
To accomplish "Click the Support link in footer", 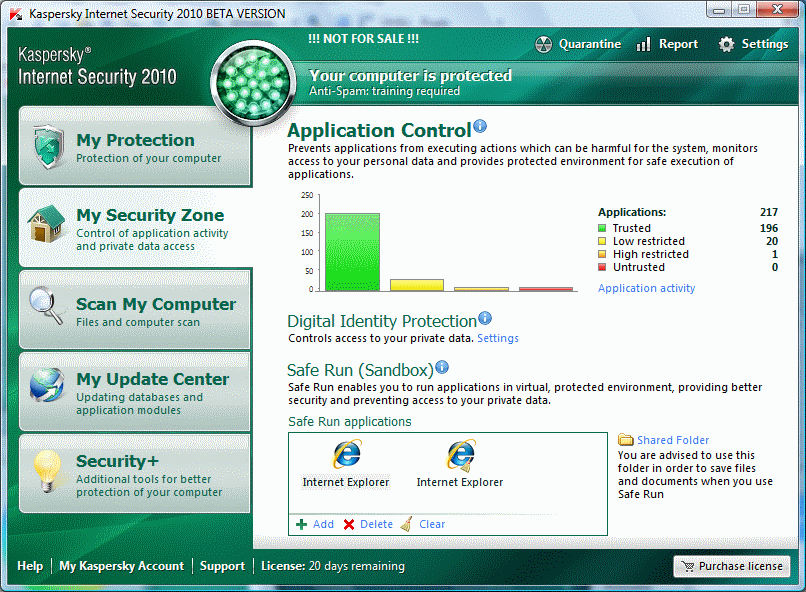I will 222,566.
